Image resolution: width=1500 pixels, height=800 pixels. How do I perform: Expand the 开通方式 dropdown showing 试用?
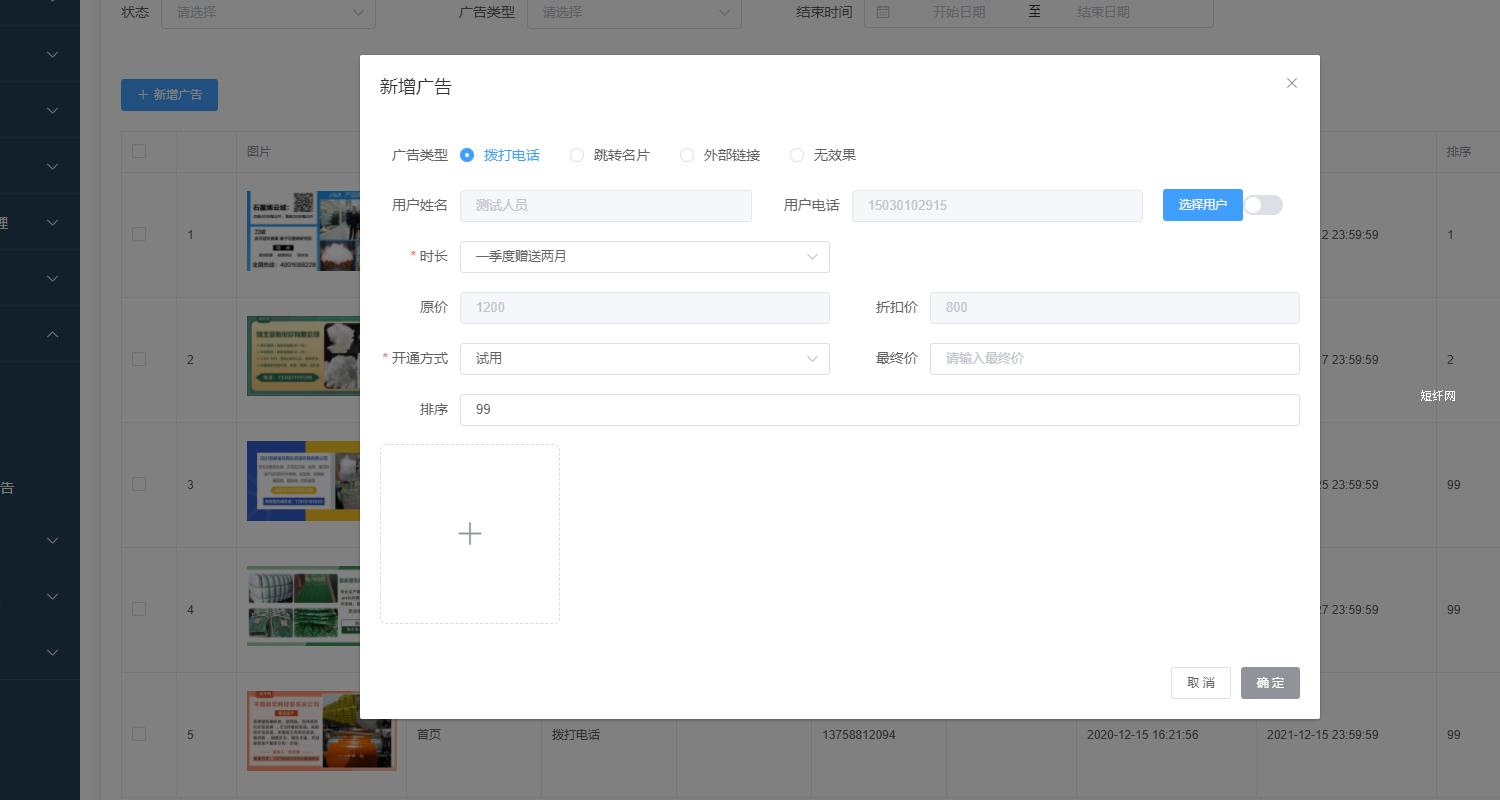[644, 358]
